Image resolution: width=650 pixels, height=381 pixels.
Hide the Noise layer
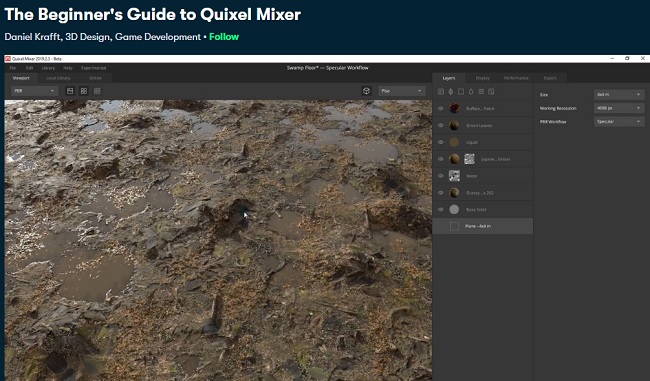[x=441, y=176]
